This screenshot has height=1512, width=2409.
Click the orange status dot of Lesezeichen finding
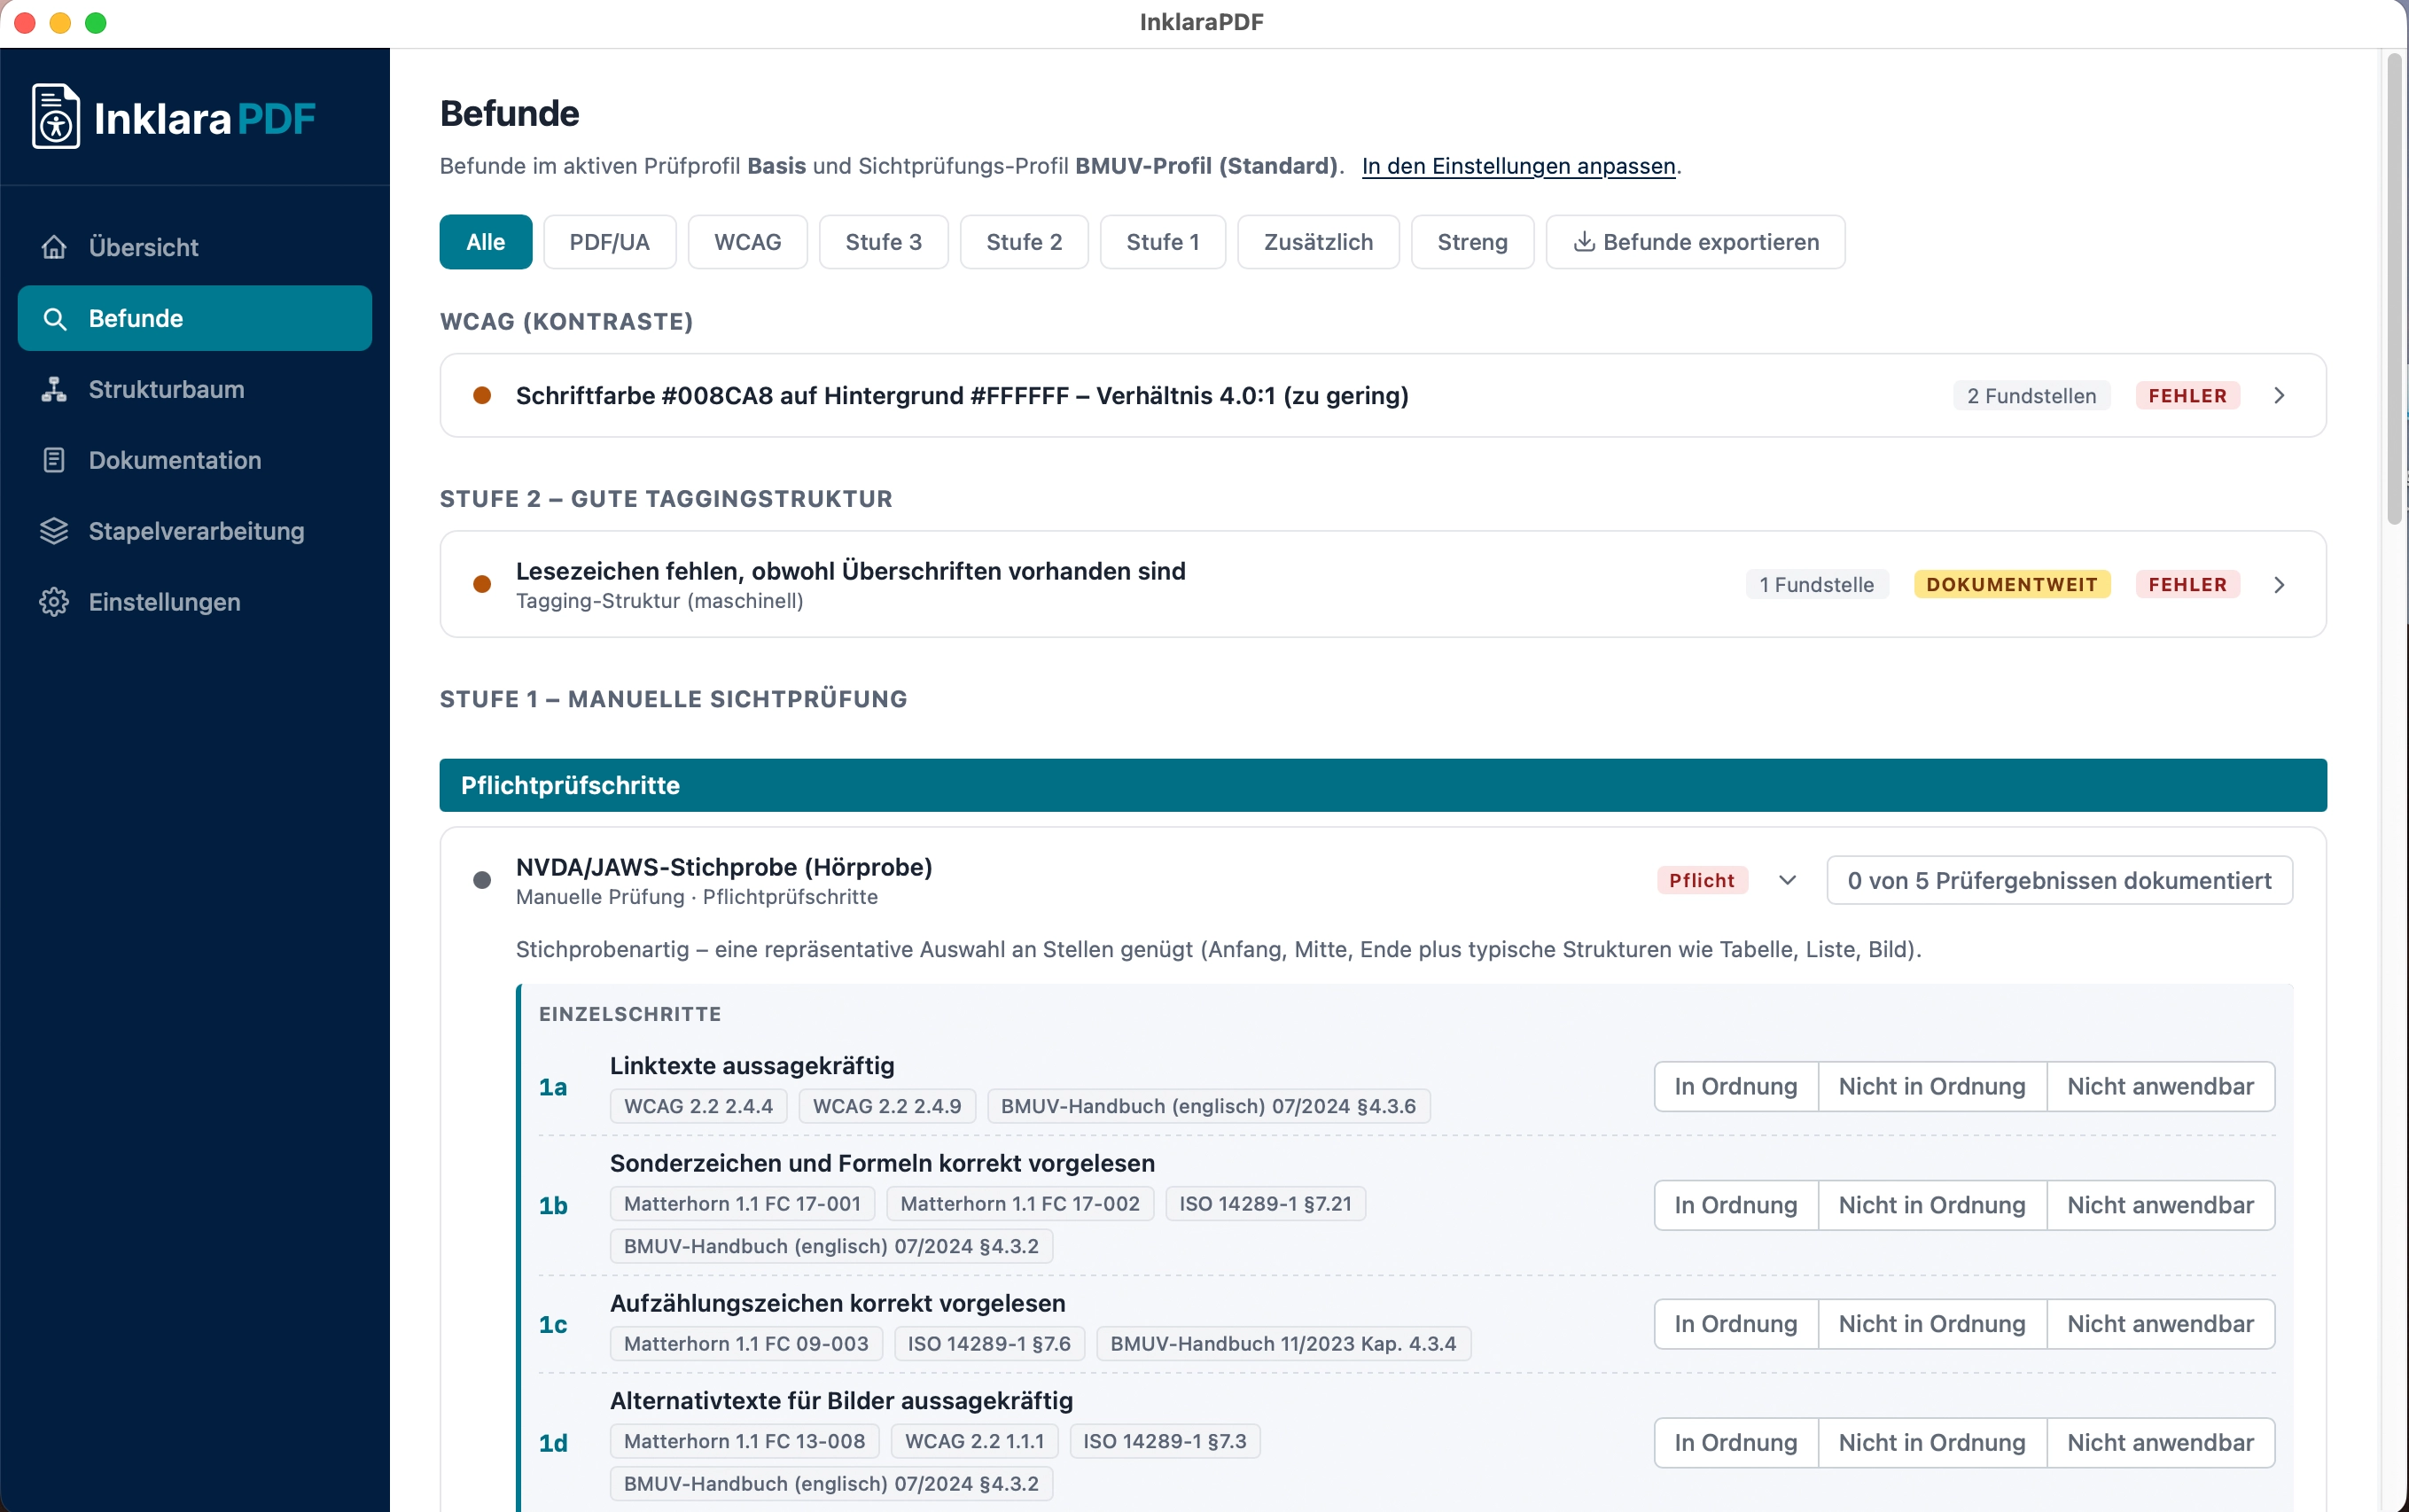pyautogui.click(x=482, y=584)
